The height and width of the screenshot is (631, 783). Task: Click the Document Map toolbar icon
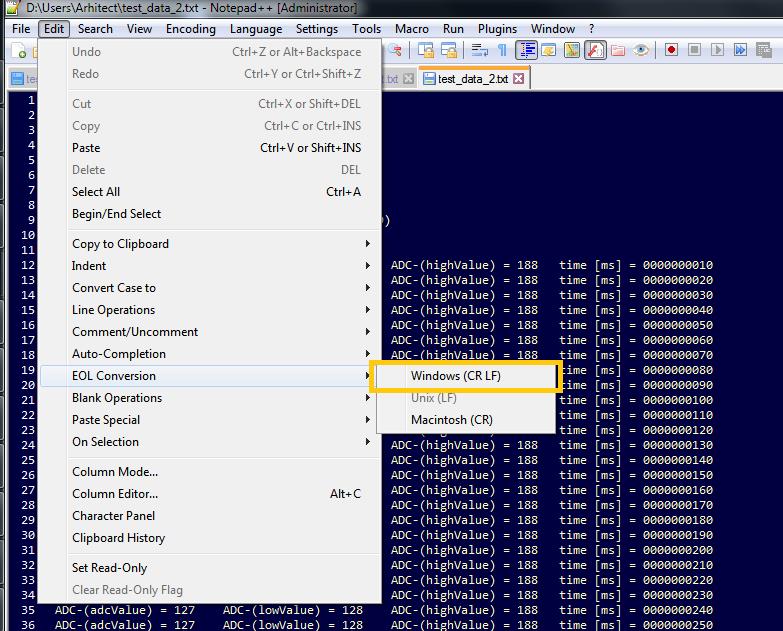[572, 50]
